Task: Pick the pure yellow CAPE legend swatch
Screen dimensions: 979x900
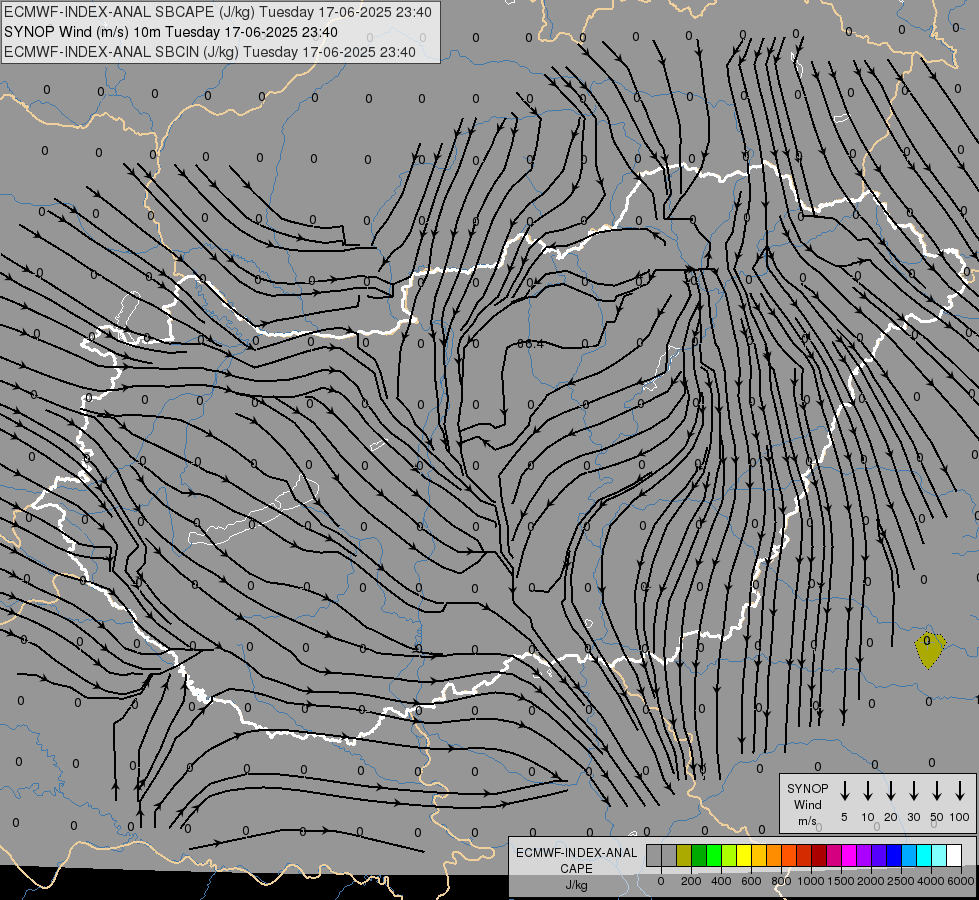Action: coord(744,855)
